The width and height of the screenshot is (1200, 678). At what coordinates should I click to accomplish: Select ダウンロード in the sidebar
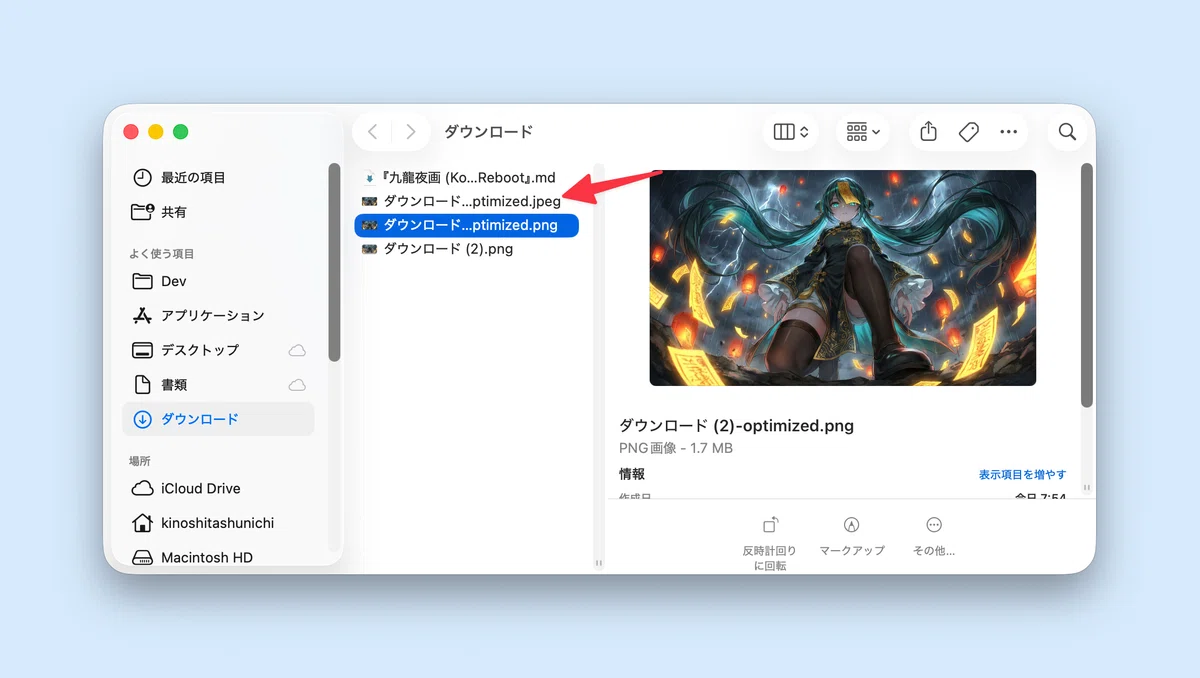click(x=218, y=419)
